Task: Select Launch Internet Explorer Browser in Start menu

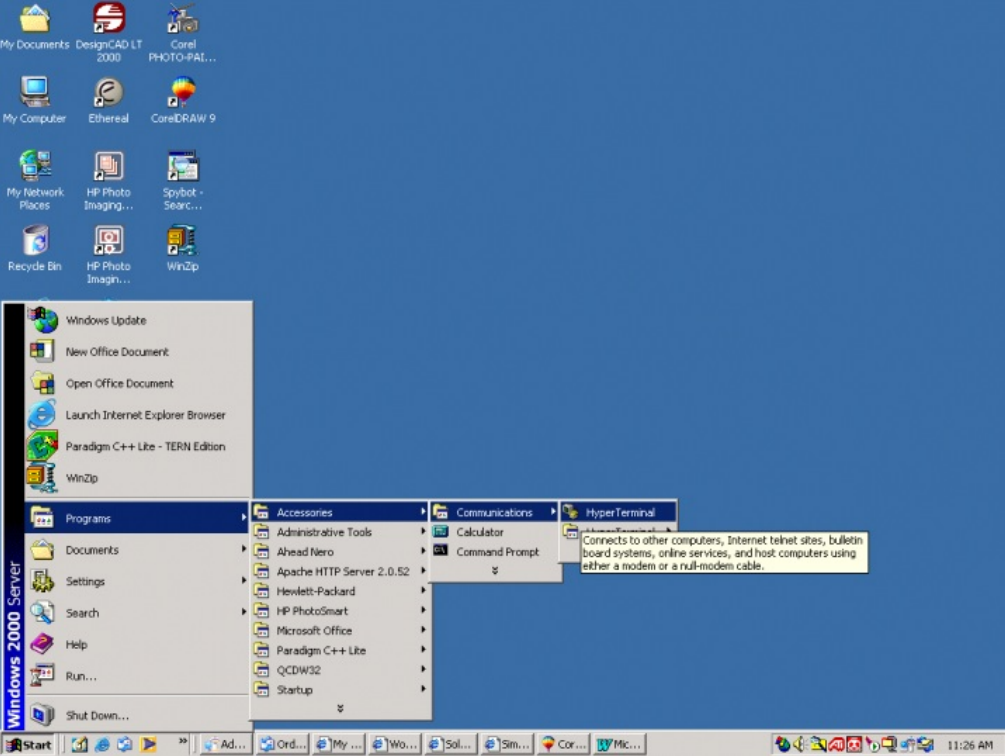Action: tap(138, 415)
